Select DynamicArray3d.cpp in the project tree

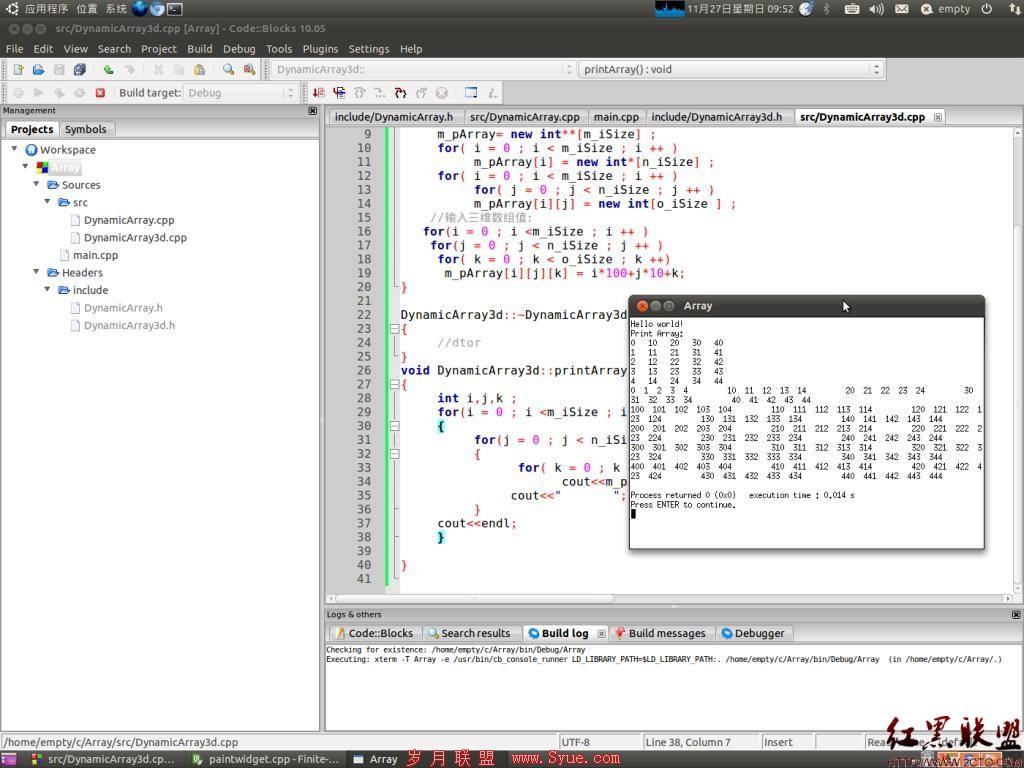135,238
